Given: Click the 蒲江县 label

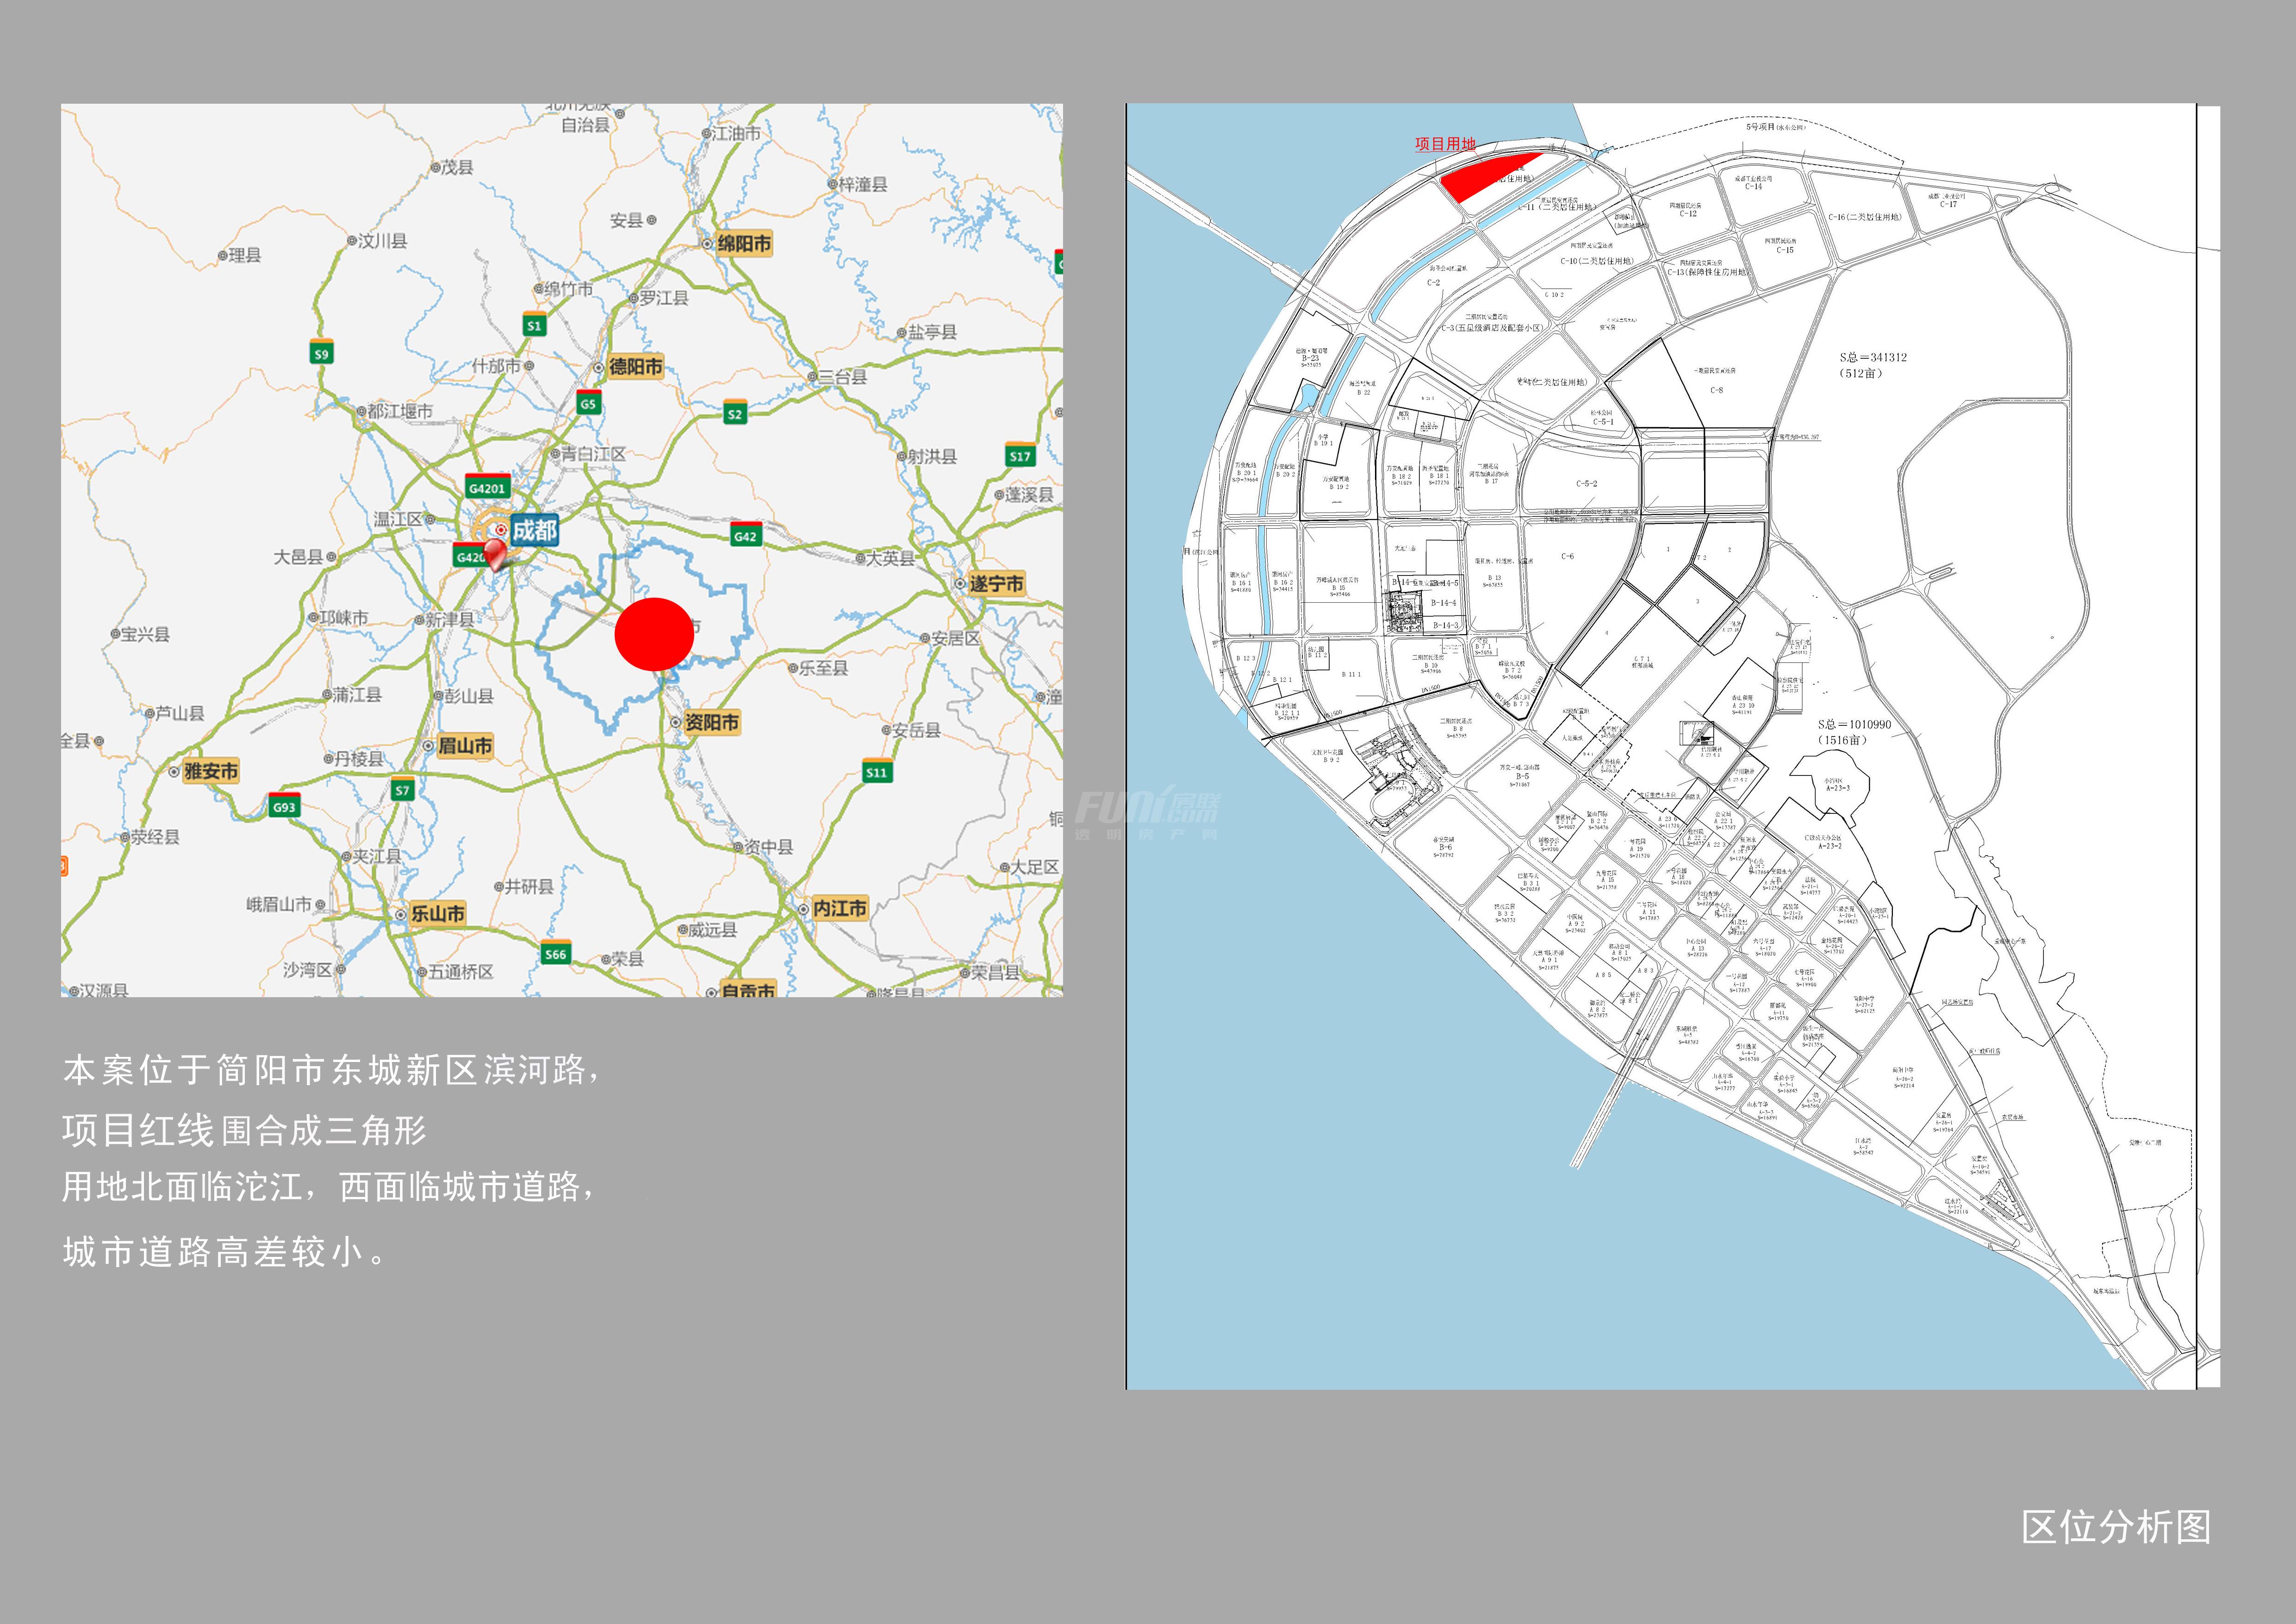Looking at the screenshot, I should pos(357,694).
